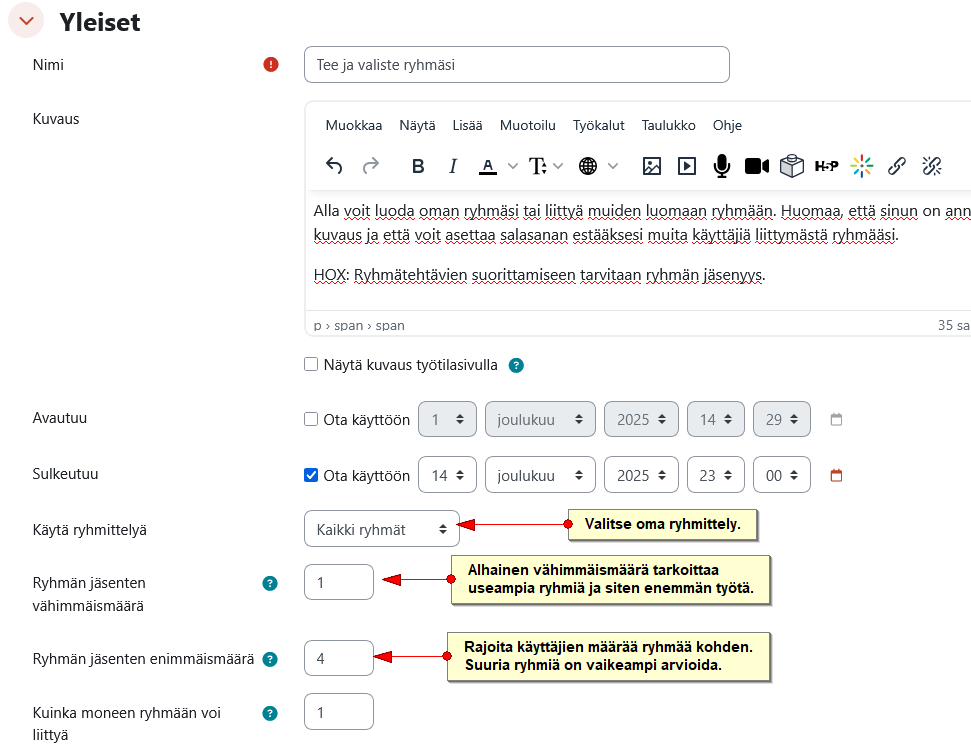This screenshot has height=753, width=971.
Task: Click the insert link chain icon
Action: [x=897, y=166]
